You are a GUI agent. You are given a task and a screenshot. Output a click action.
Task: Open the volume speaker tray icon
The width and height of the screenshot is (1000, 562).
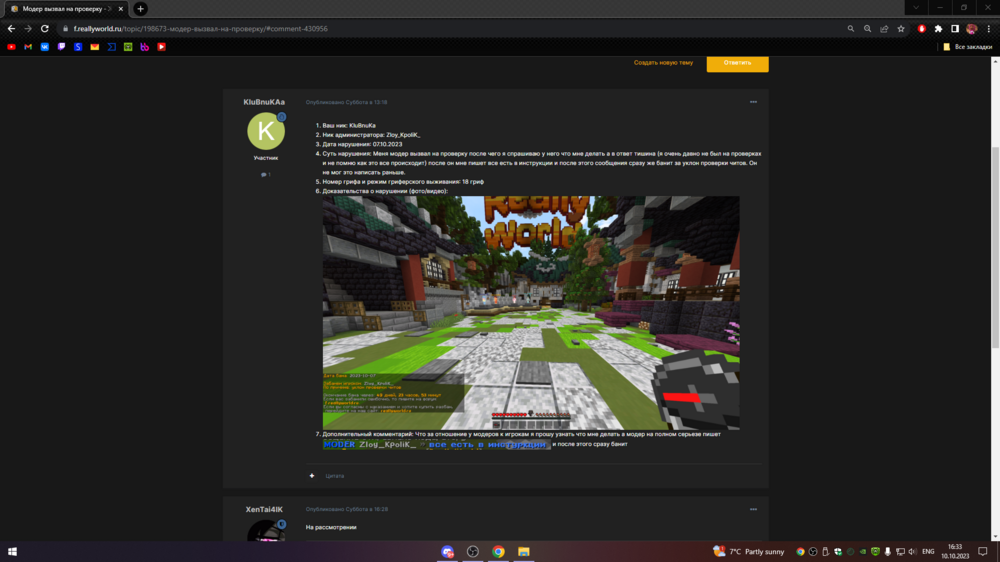coord(913,552)
